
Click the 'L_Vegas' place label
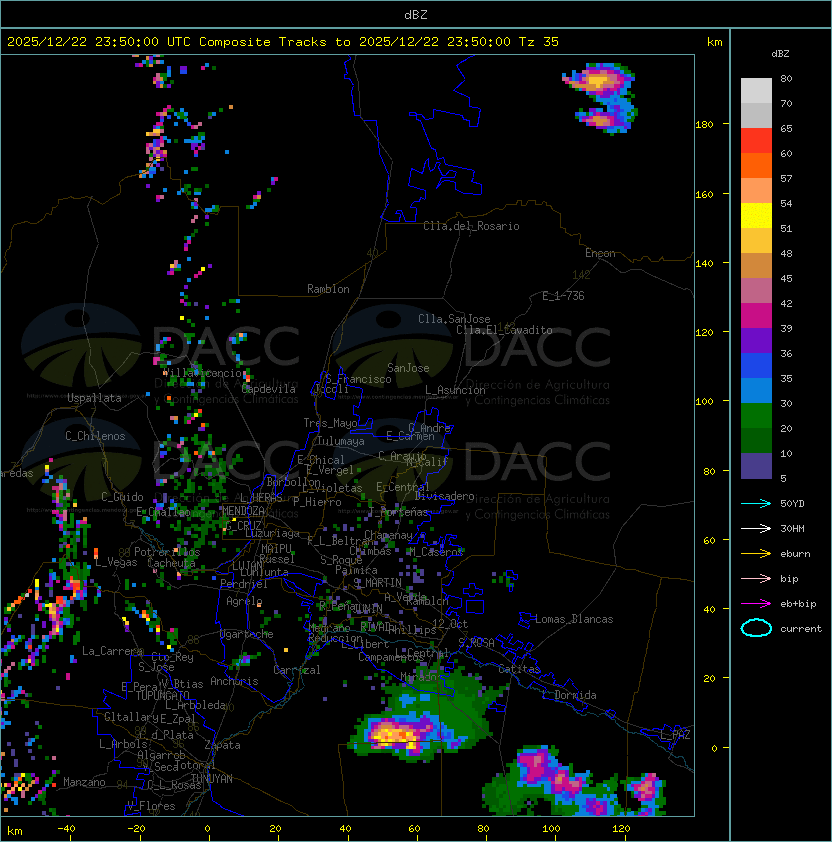coord(116,563)
